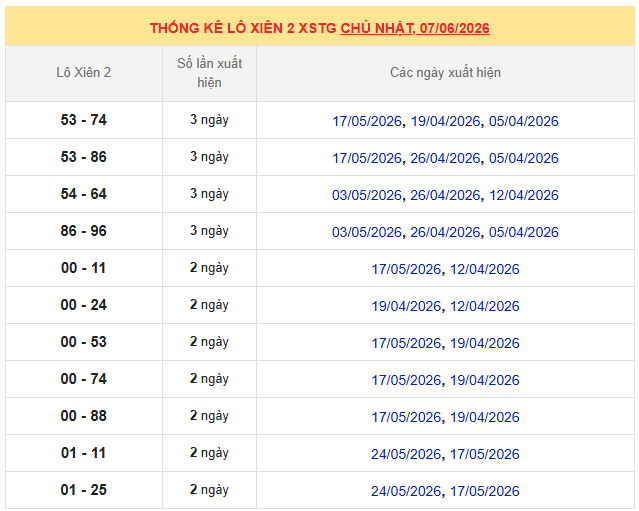Click '2 ngày' in the 00 - 74 row
This screenshot has height=511, width=639.
[209, 379]
